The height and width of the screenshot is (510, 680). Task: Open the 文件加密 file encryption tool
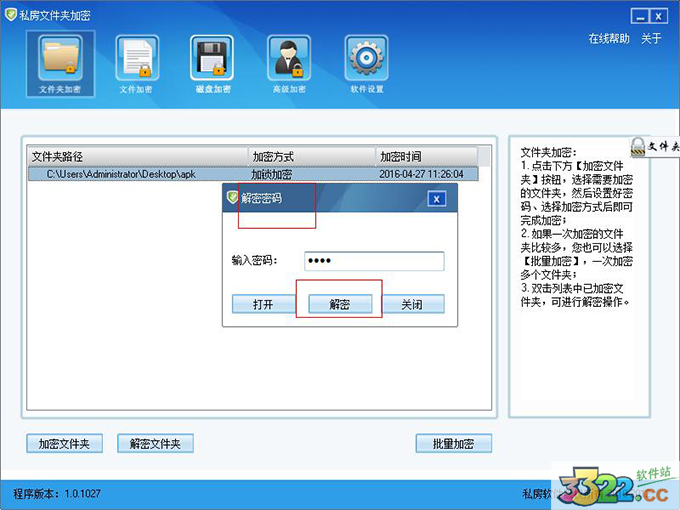(137, 64)
